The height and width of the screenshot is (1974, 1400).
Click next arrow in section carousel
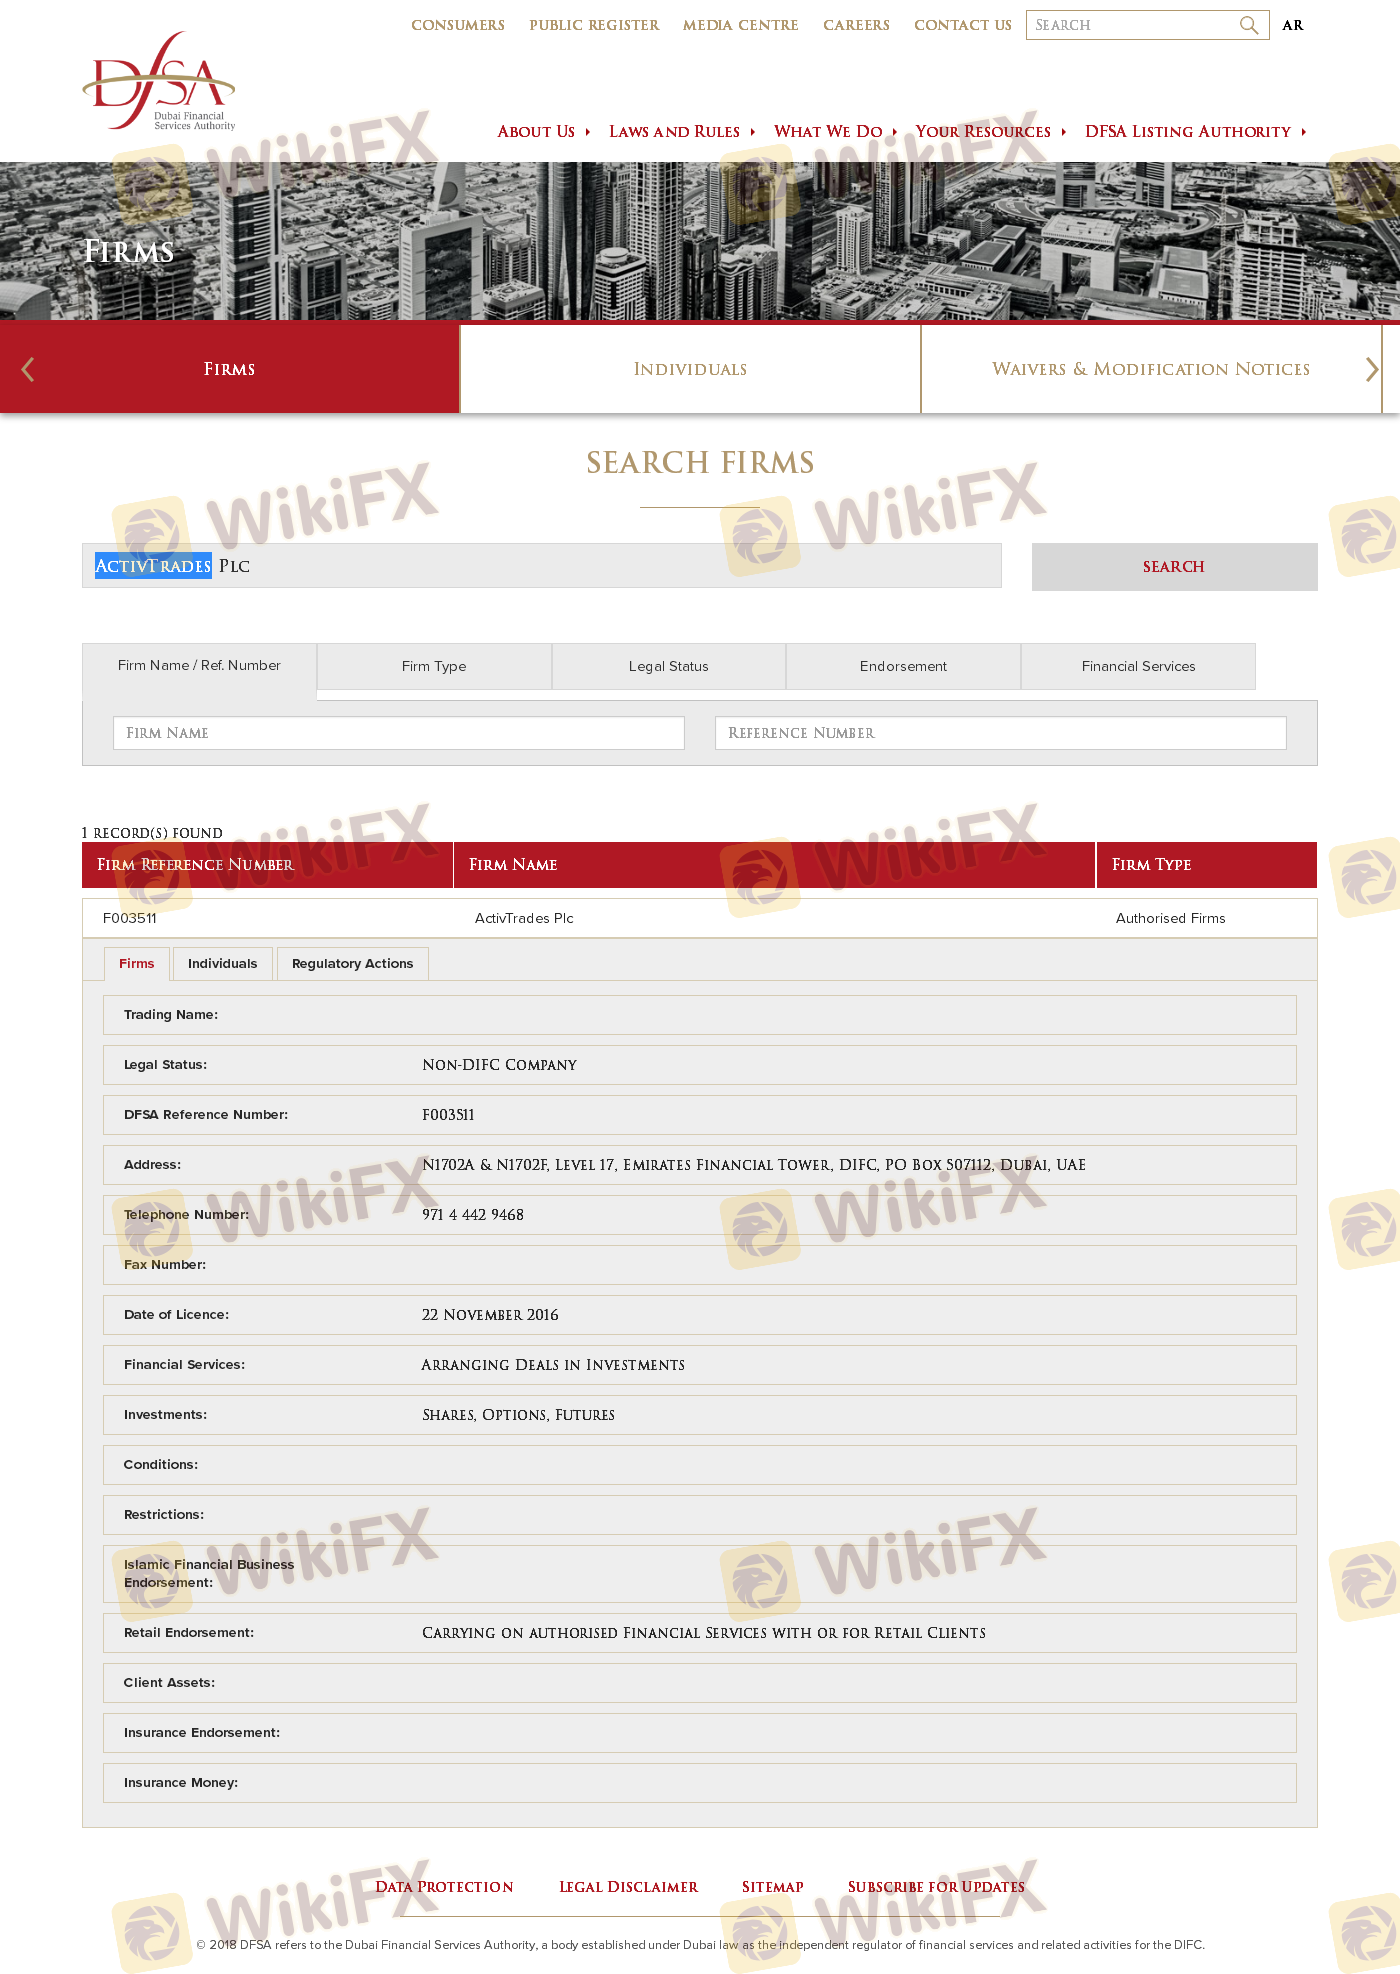pos(1372,369)
